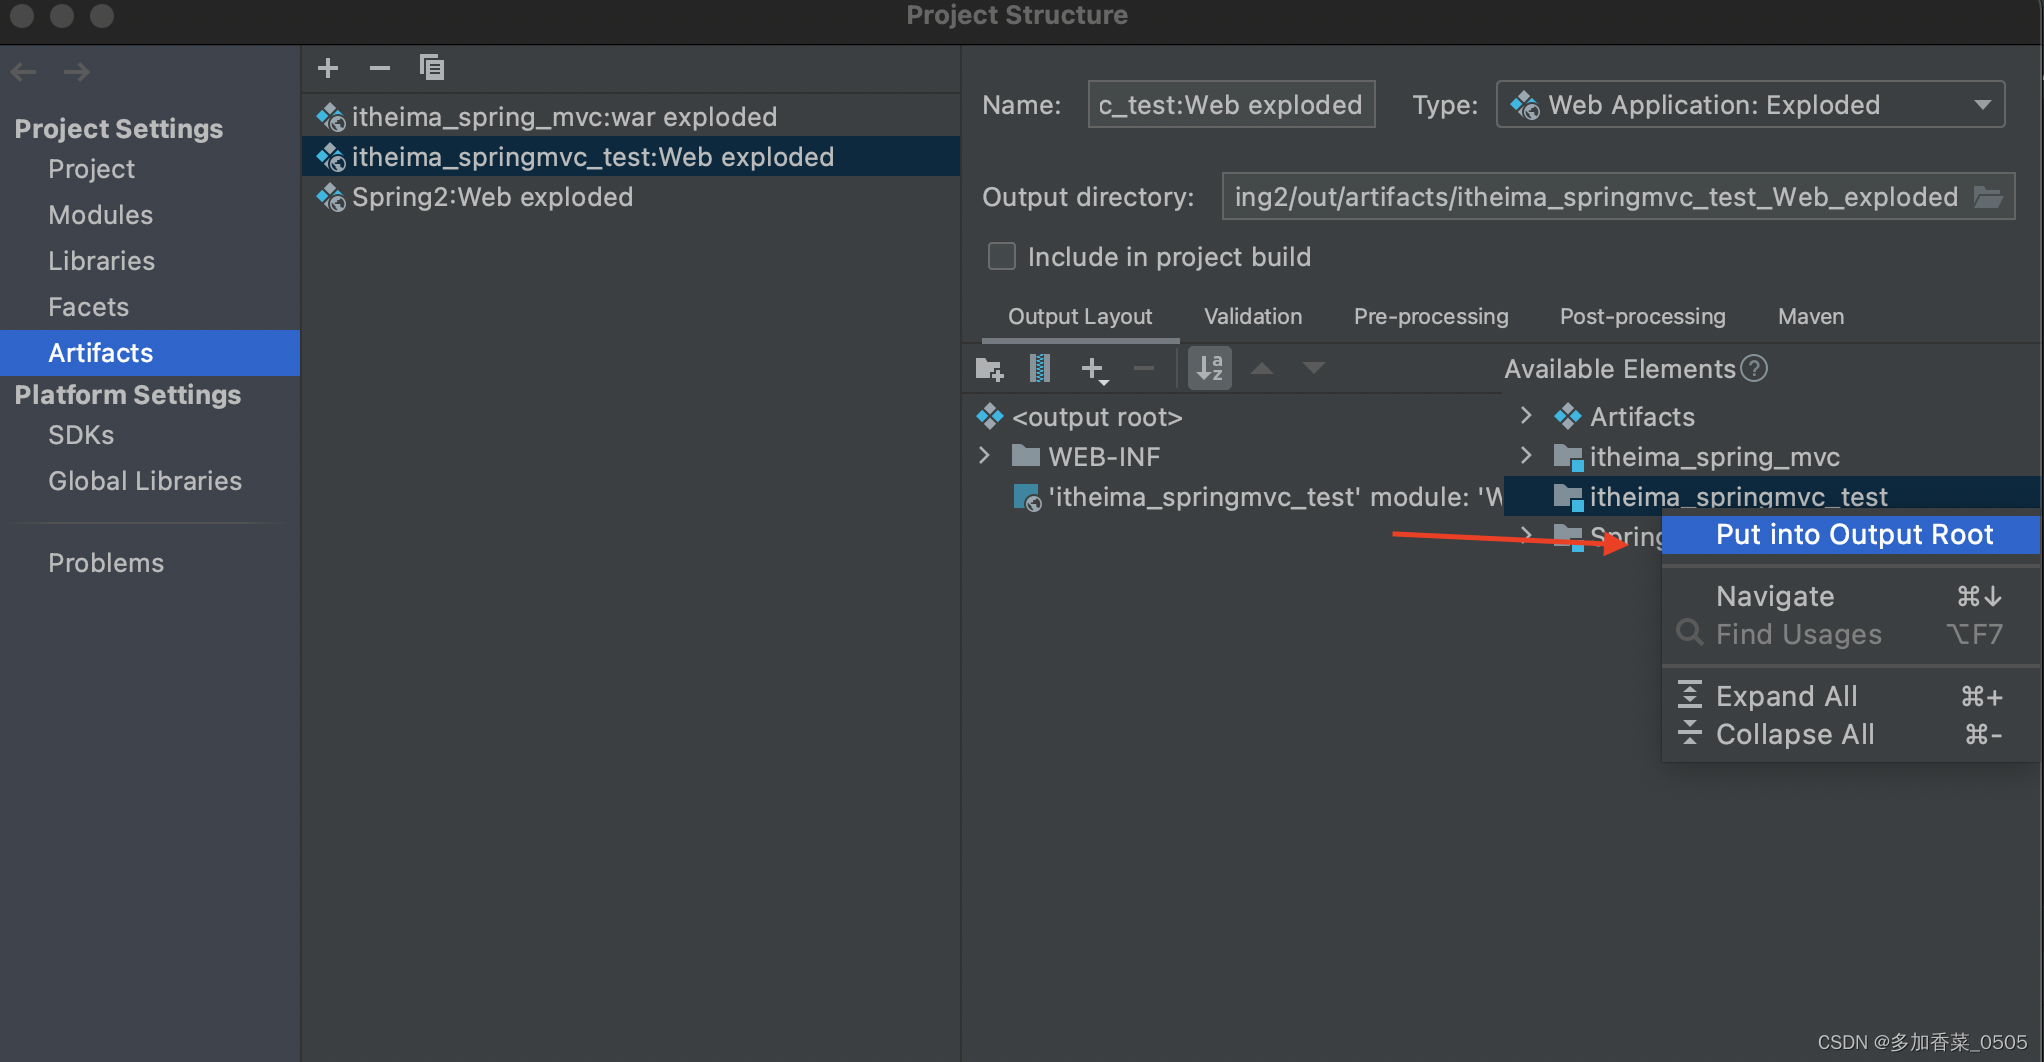Open Facets settings
Screen dimensions: 2044x1062
[88, 307]
